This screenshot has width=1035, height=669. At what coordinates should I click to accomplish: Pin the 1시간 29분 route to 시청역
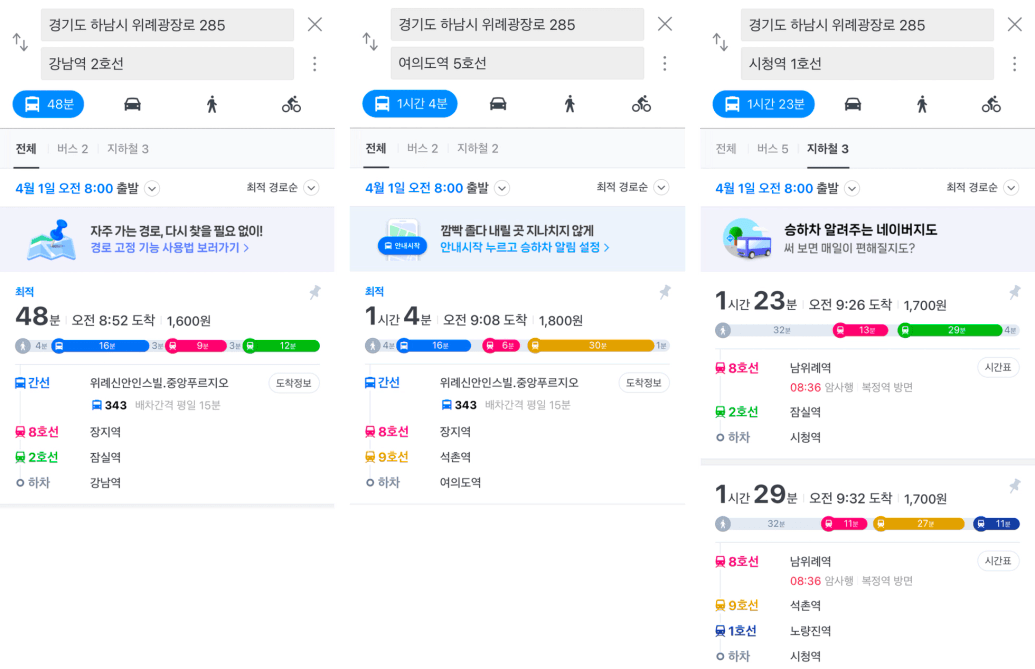coord(1015,486)
